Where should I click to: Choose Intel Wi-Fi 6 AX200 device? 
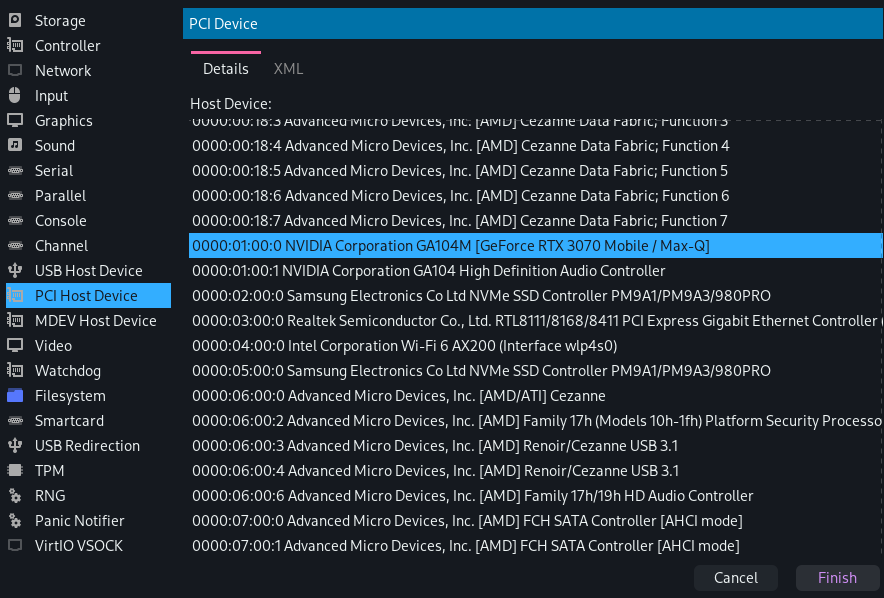(404, 346)
